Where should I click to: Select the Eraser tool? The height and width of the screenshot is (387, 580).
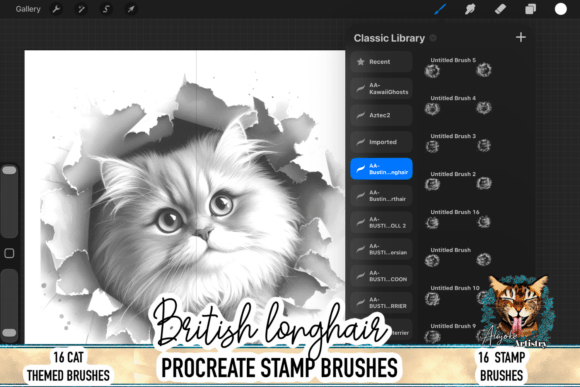(x=500, y=9)
